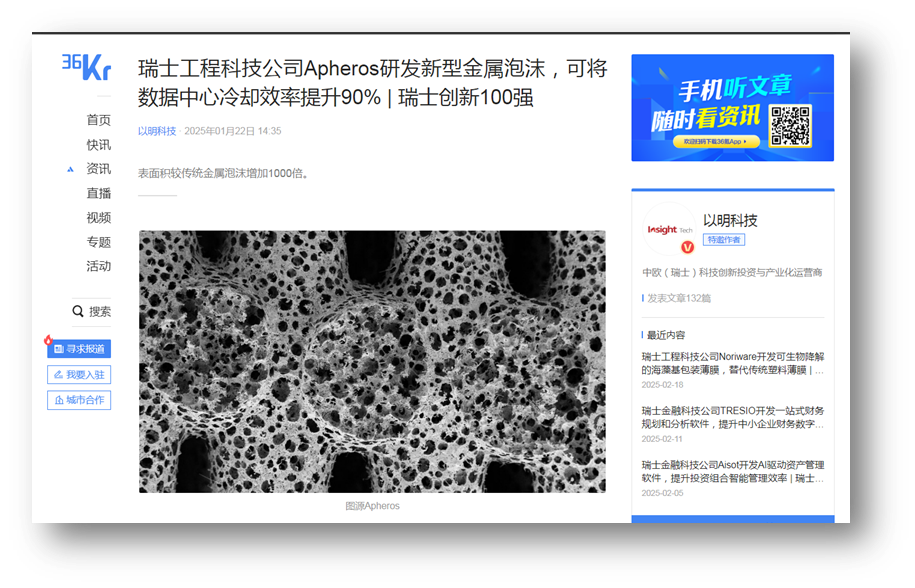The image size is (915, 588).
Task: Click the search magnifier icon
Action: (78, 311)
